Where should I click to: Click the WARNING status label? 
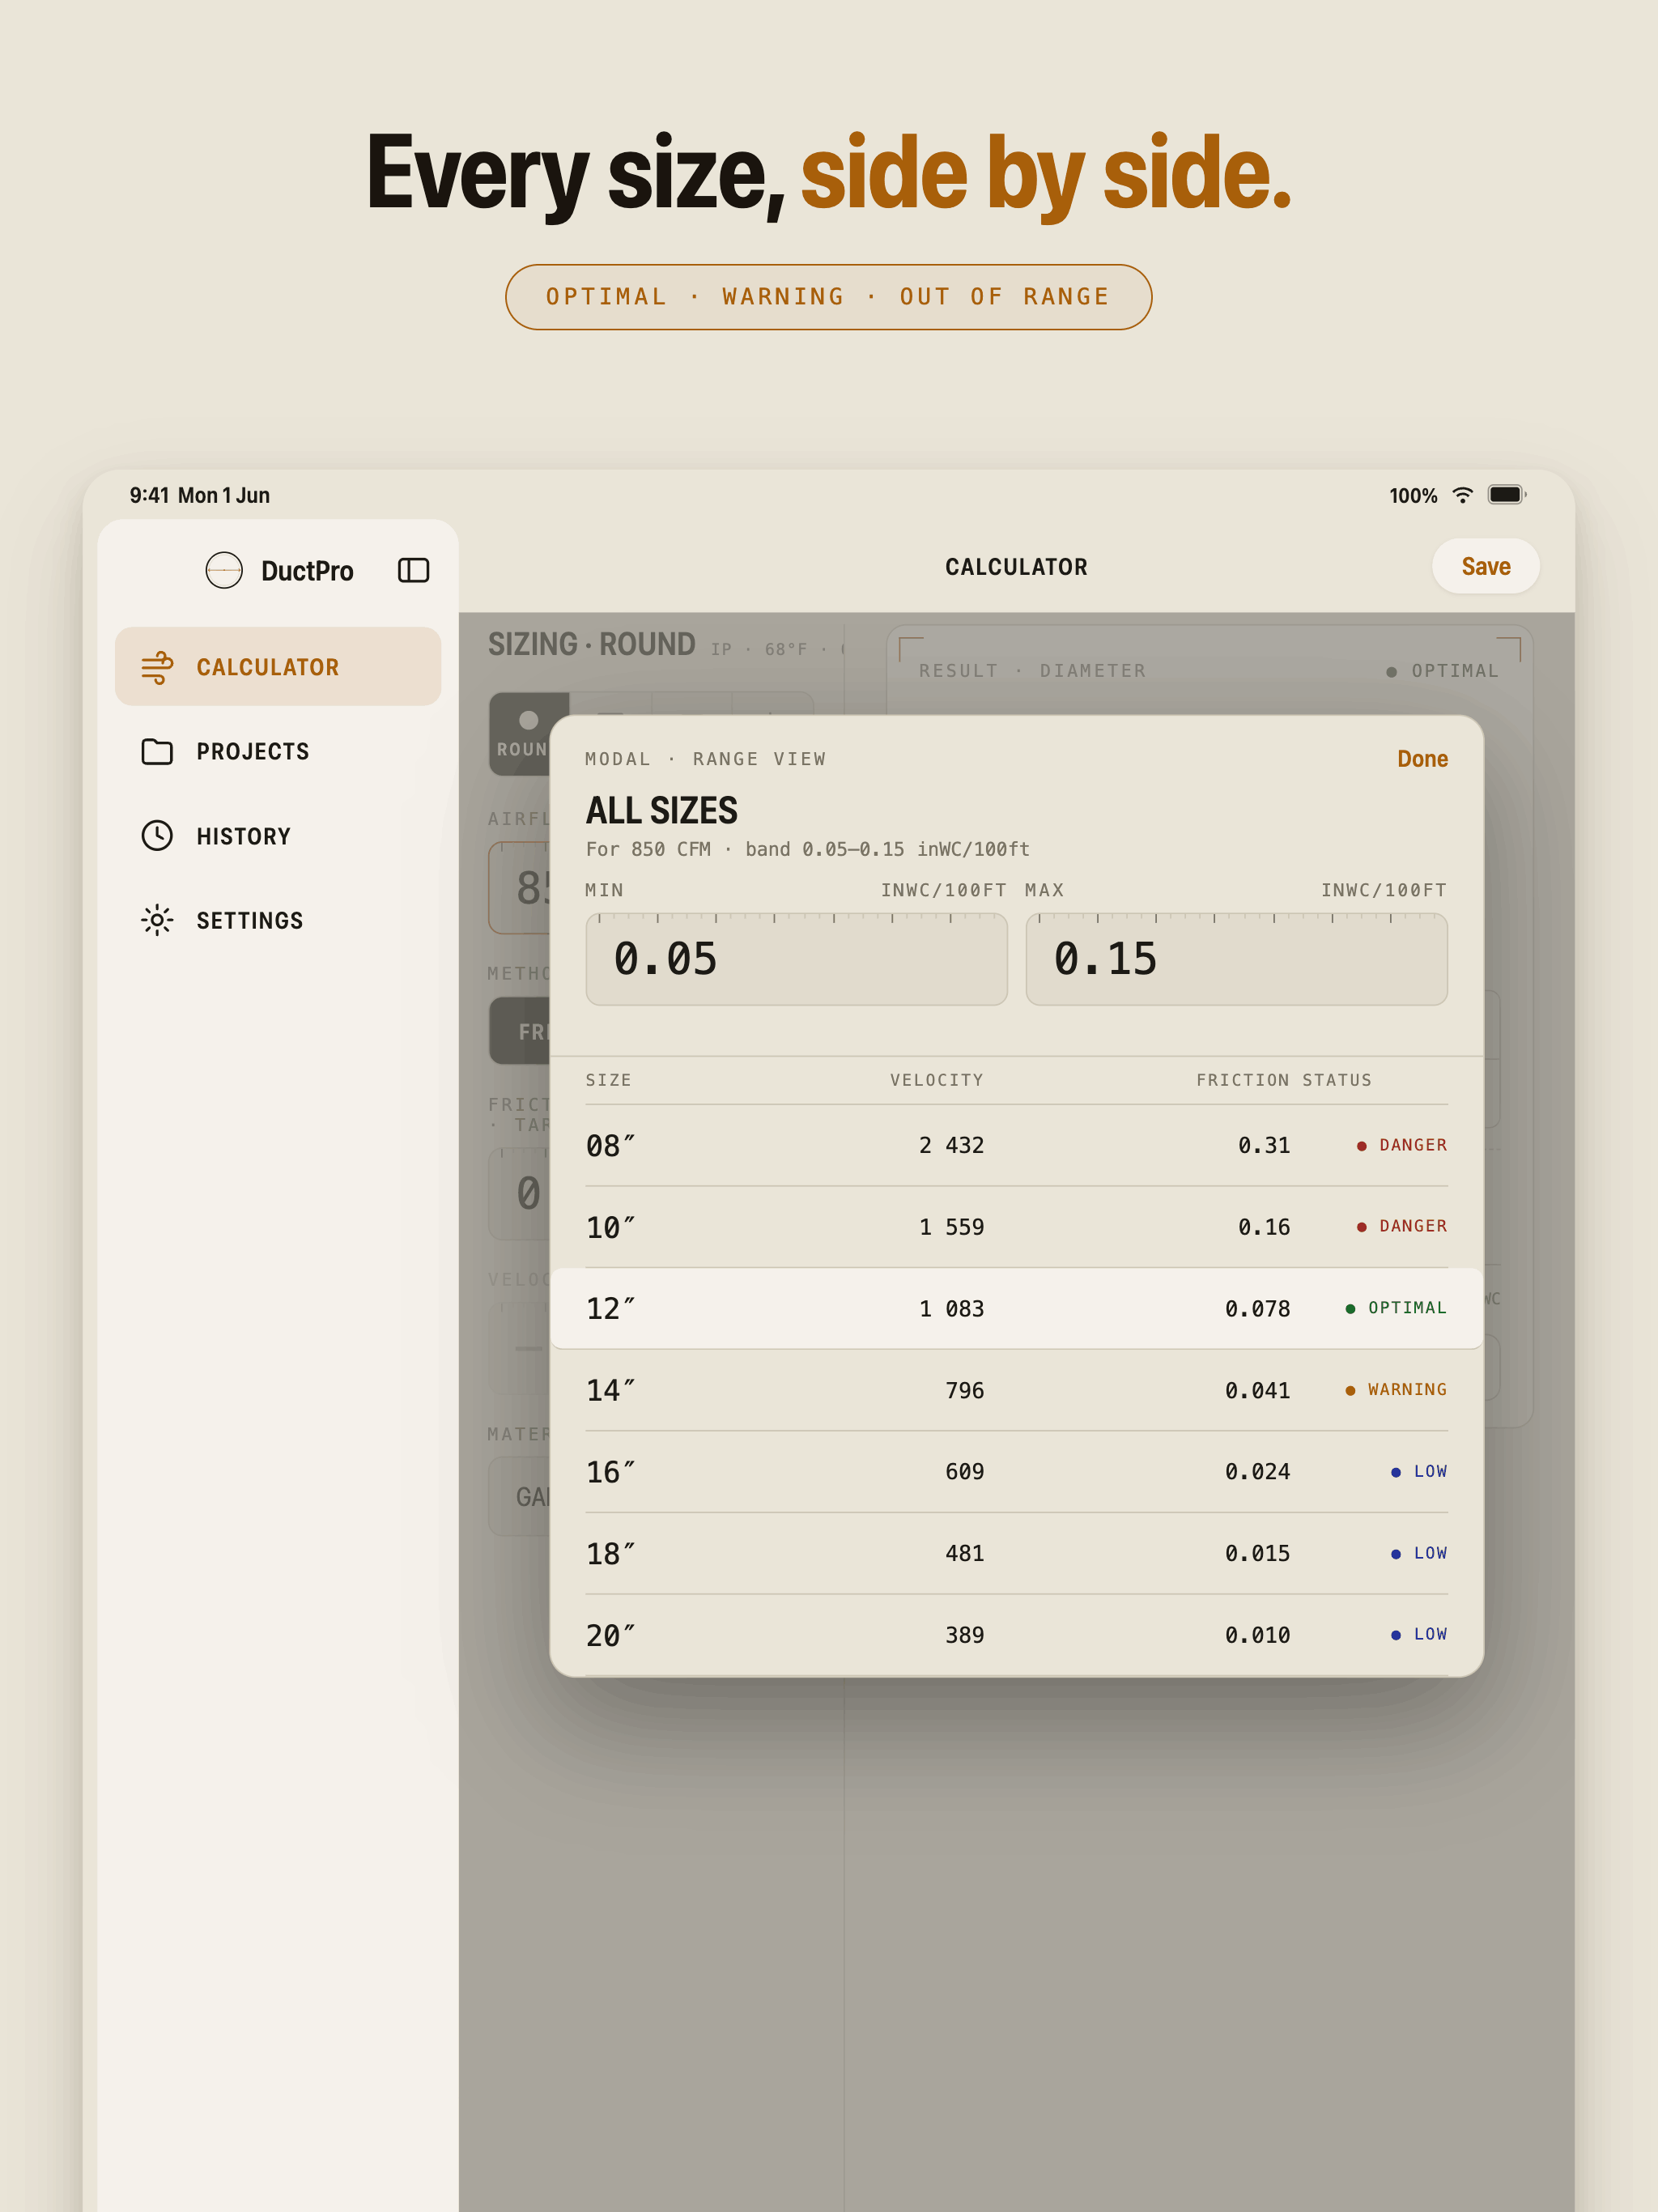point(1396,1390)
